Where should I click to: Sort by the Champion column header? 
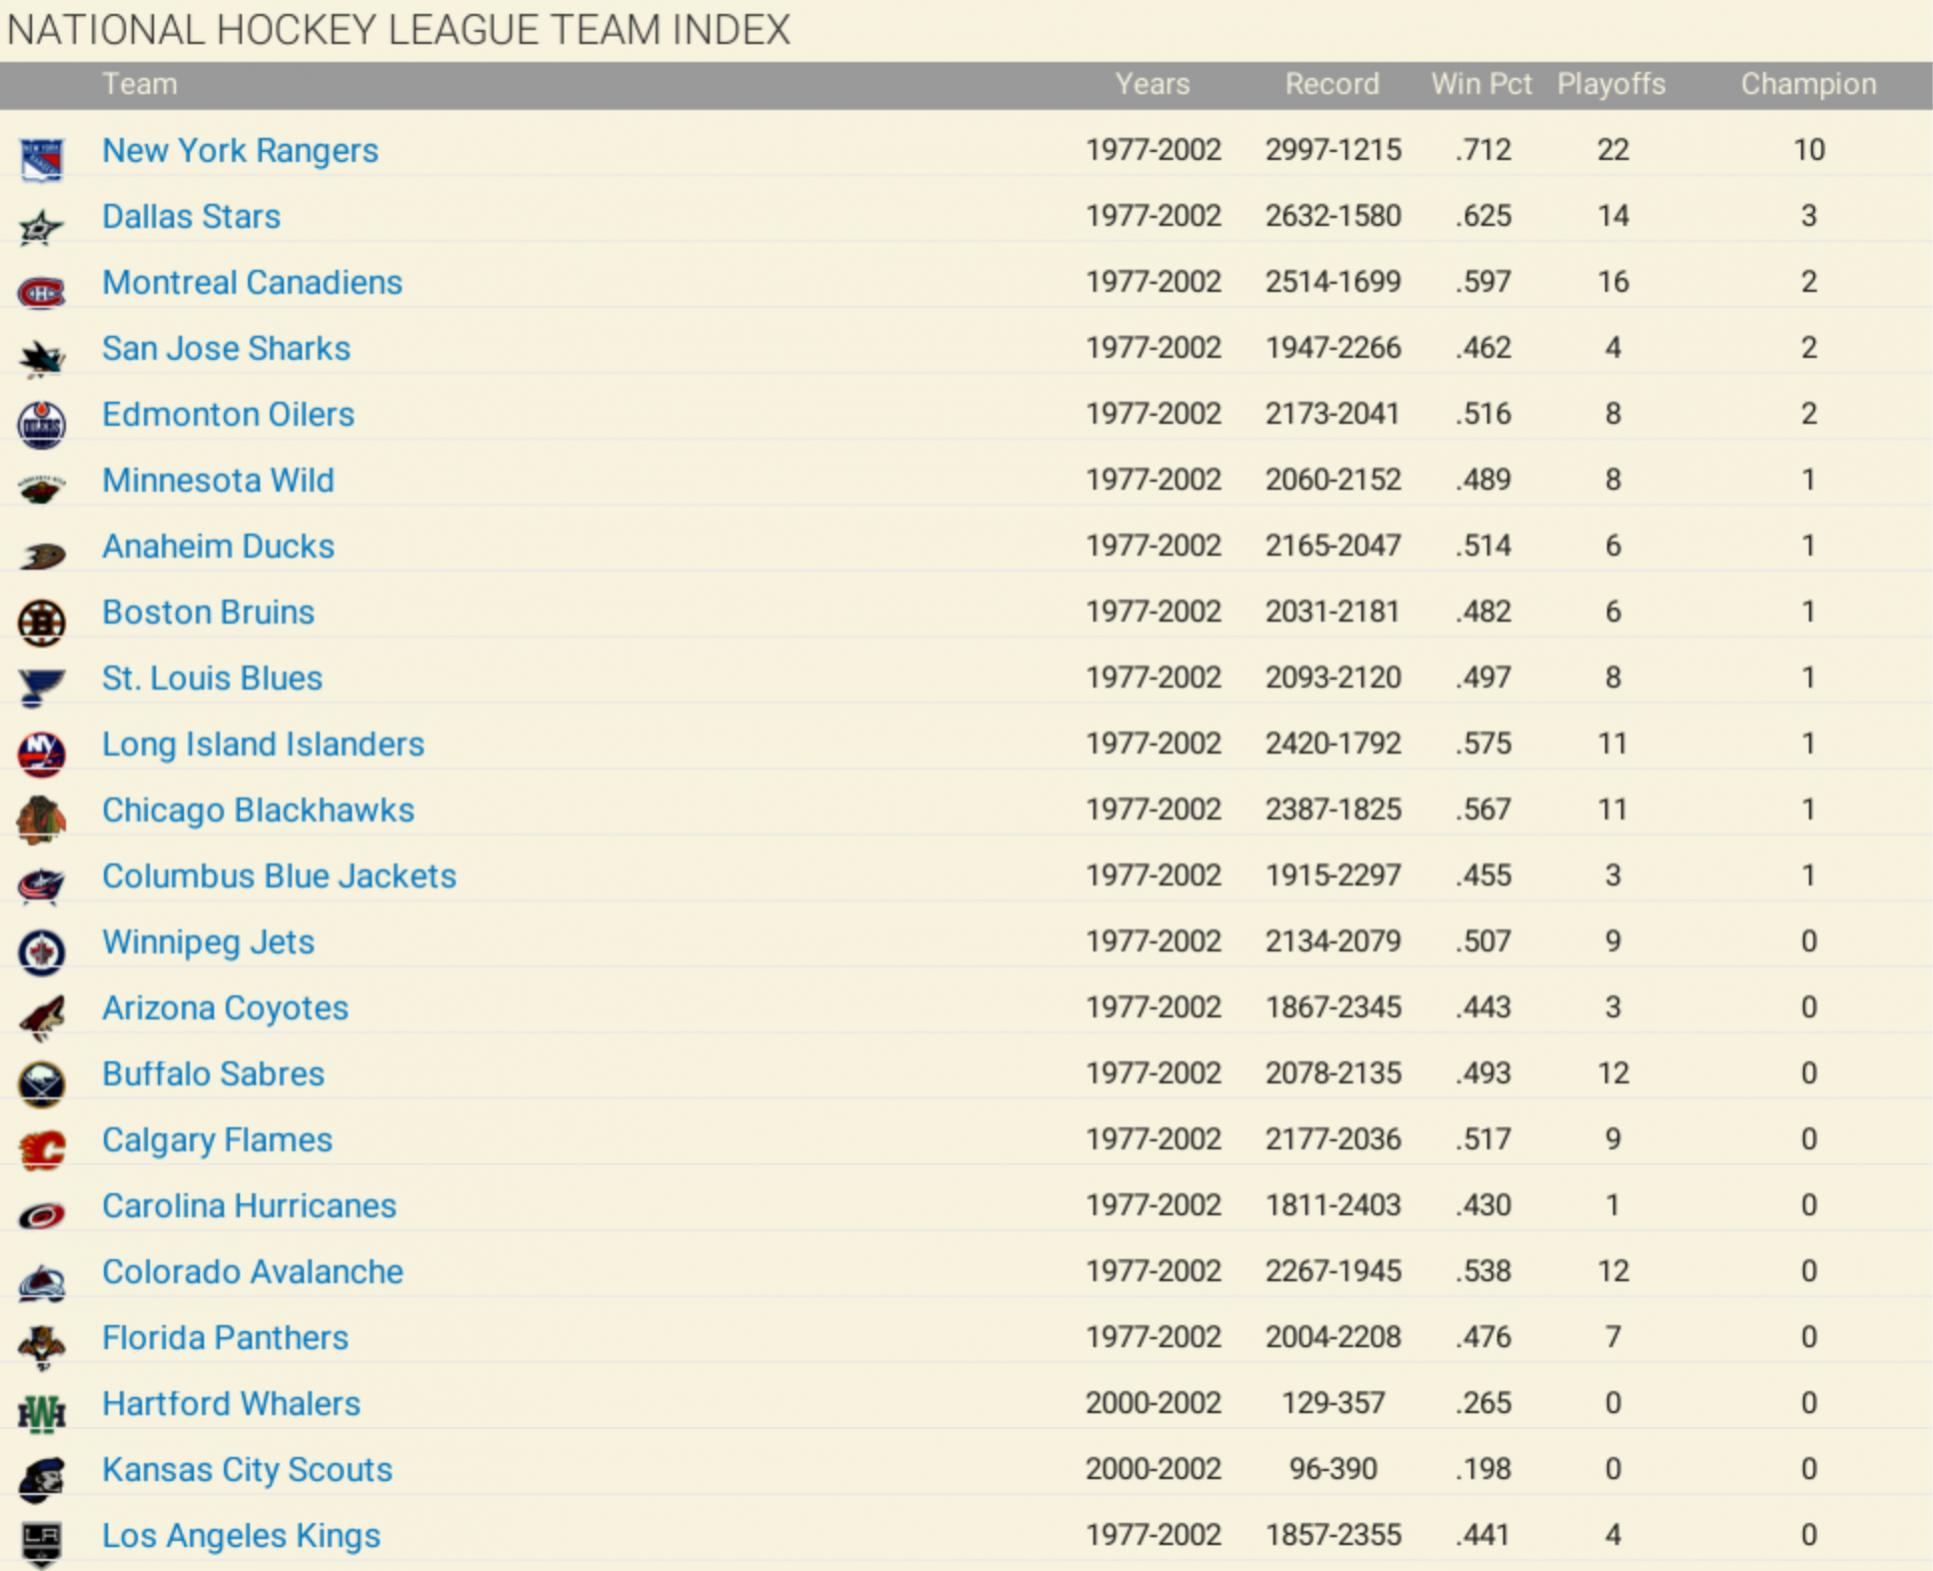(x=1808, y=84)
